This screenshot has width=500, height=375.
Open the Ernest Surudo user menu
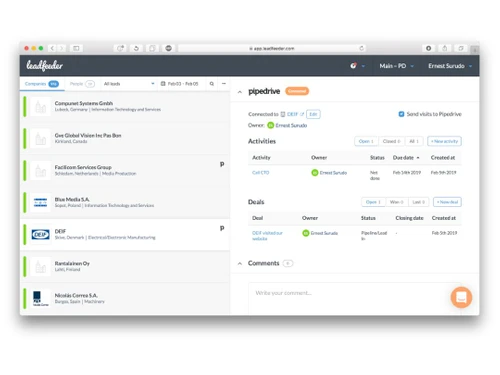tap(450, 66)
